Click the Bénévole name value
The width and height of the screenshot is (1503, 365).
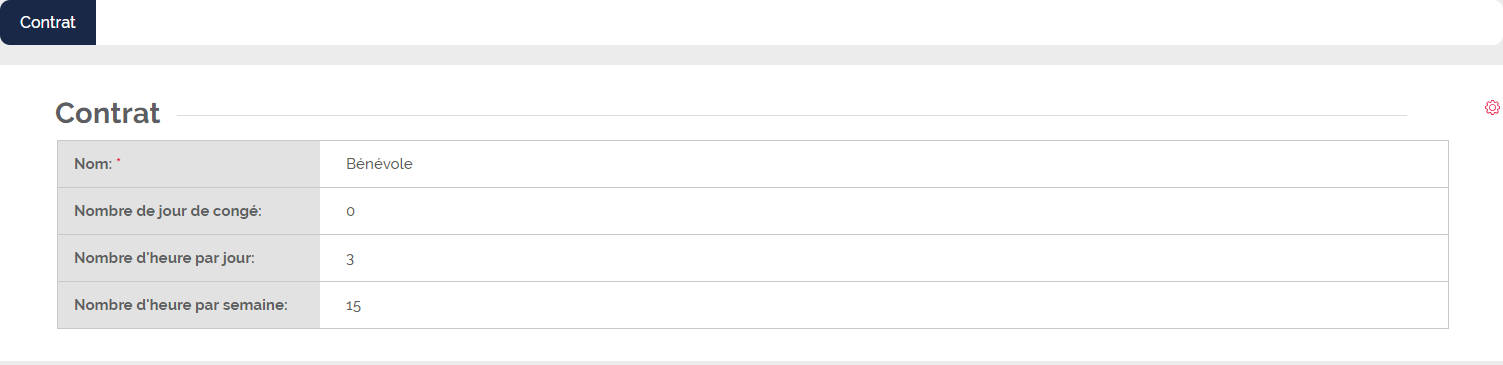coord(379,164)
